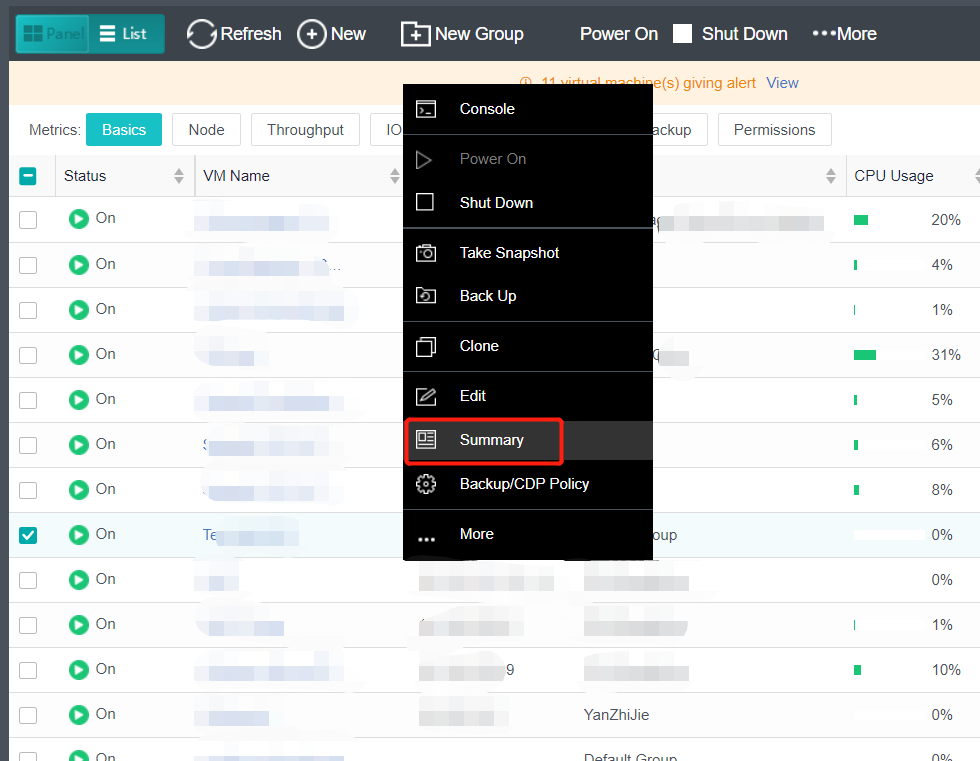The height and width of the screenshot is (761, 980).
Task: Click the Backup/CDP Policy gear icon
Action: tap(426, 484)
